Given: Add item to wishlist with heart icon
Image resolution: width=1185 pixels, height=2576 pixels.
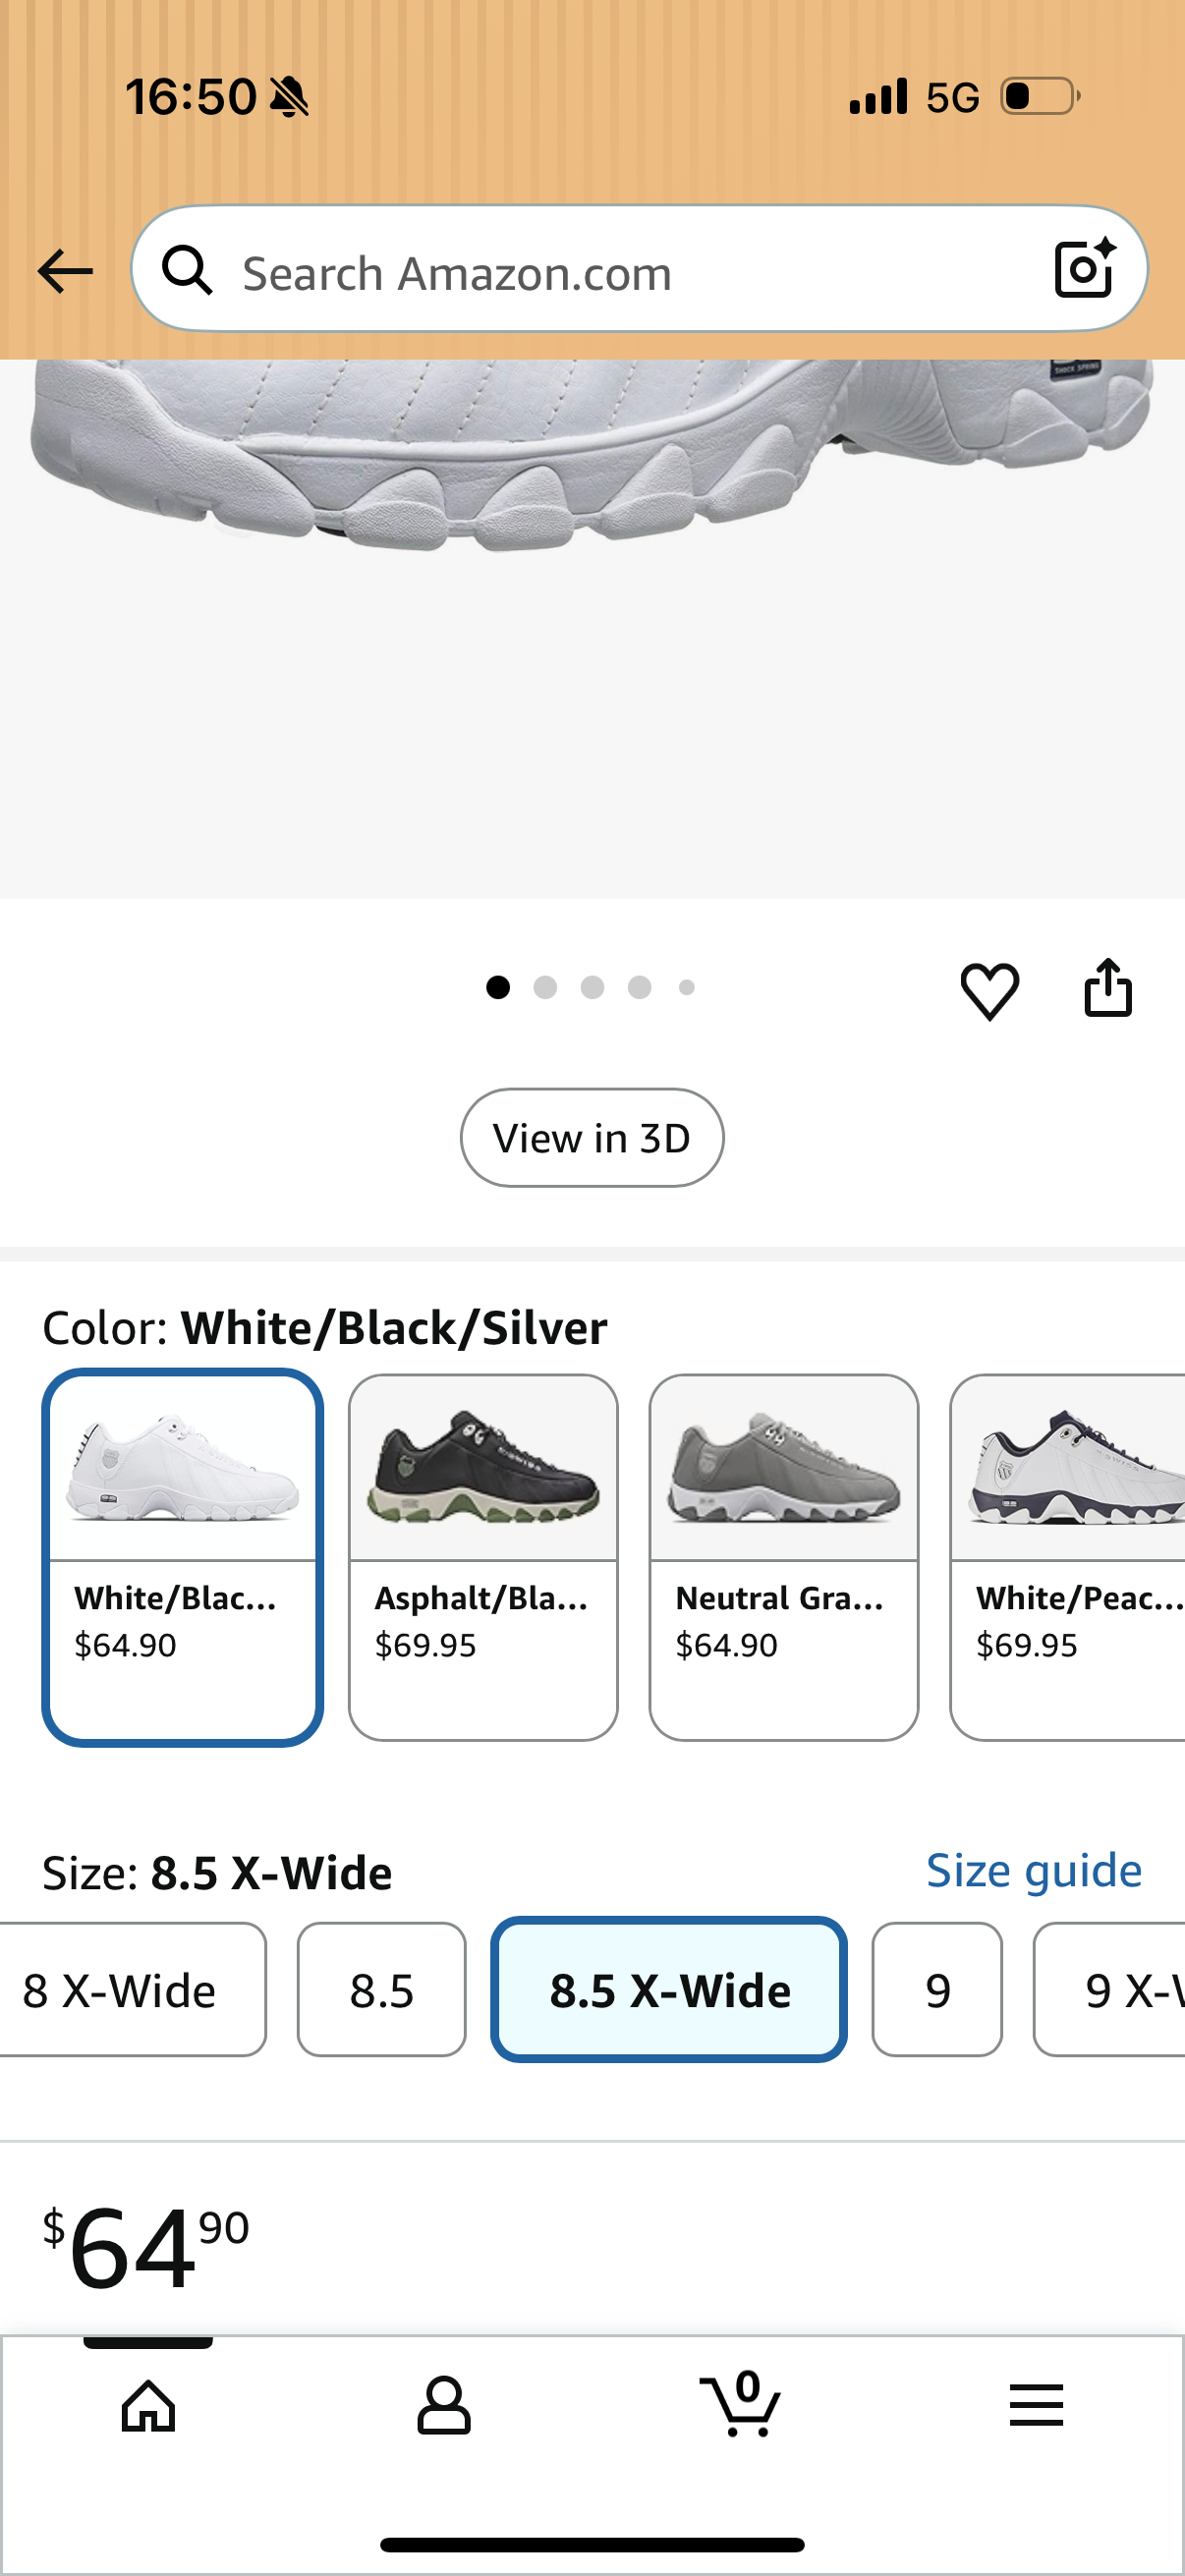Looking at the screenshot, I should tap(989, 990).
